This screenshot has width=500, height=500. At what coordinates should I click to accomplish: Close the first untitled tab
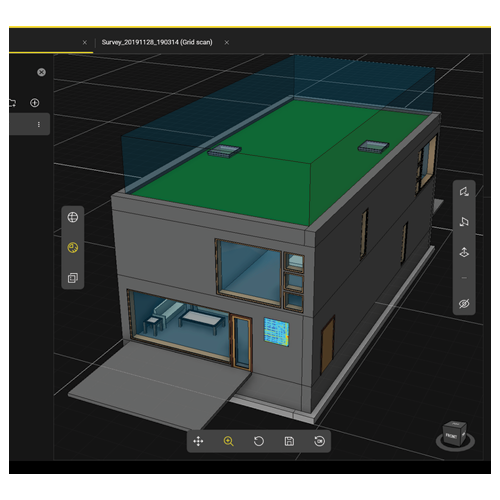click(x=85, y=42)
